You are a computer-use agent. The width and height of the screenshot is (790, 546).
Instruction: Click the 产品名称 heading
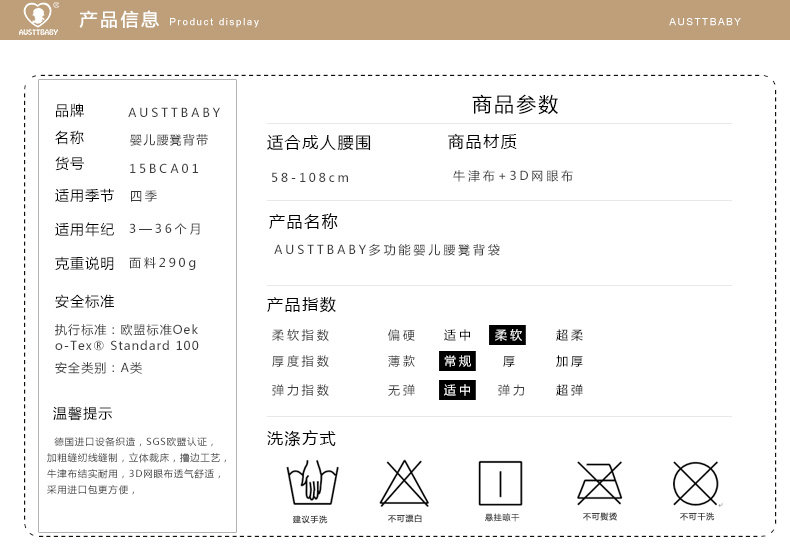(x=303, y=222)
